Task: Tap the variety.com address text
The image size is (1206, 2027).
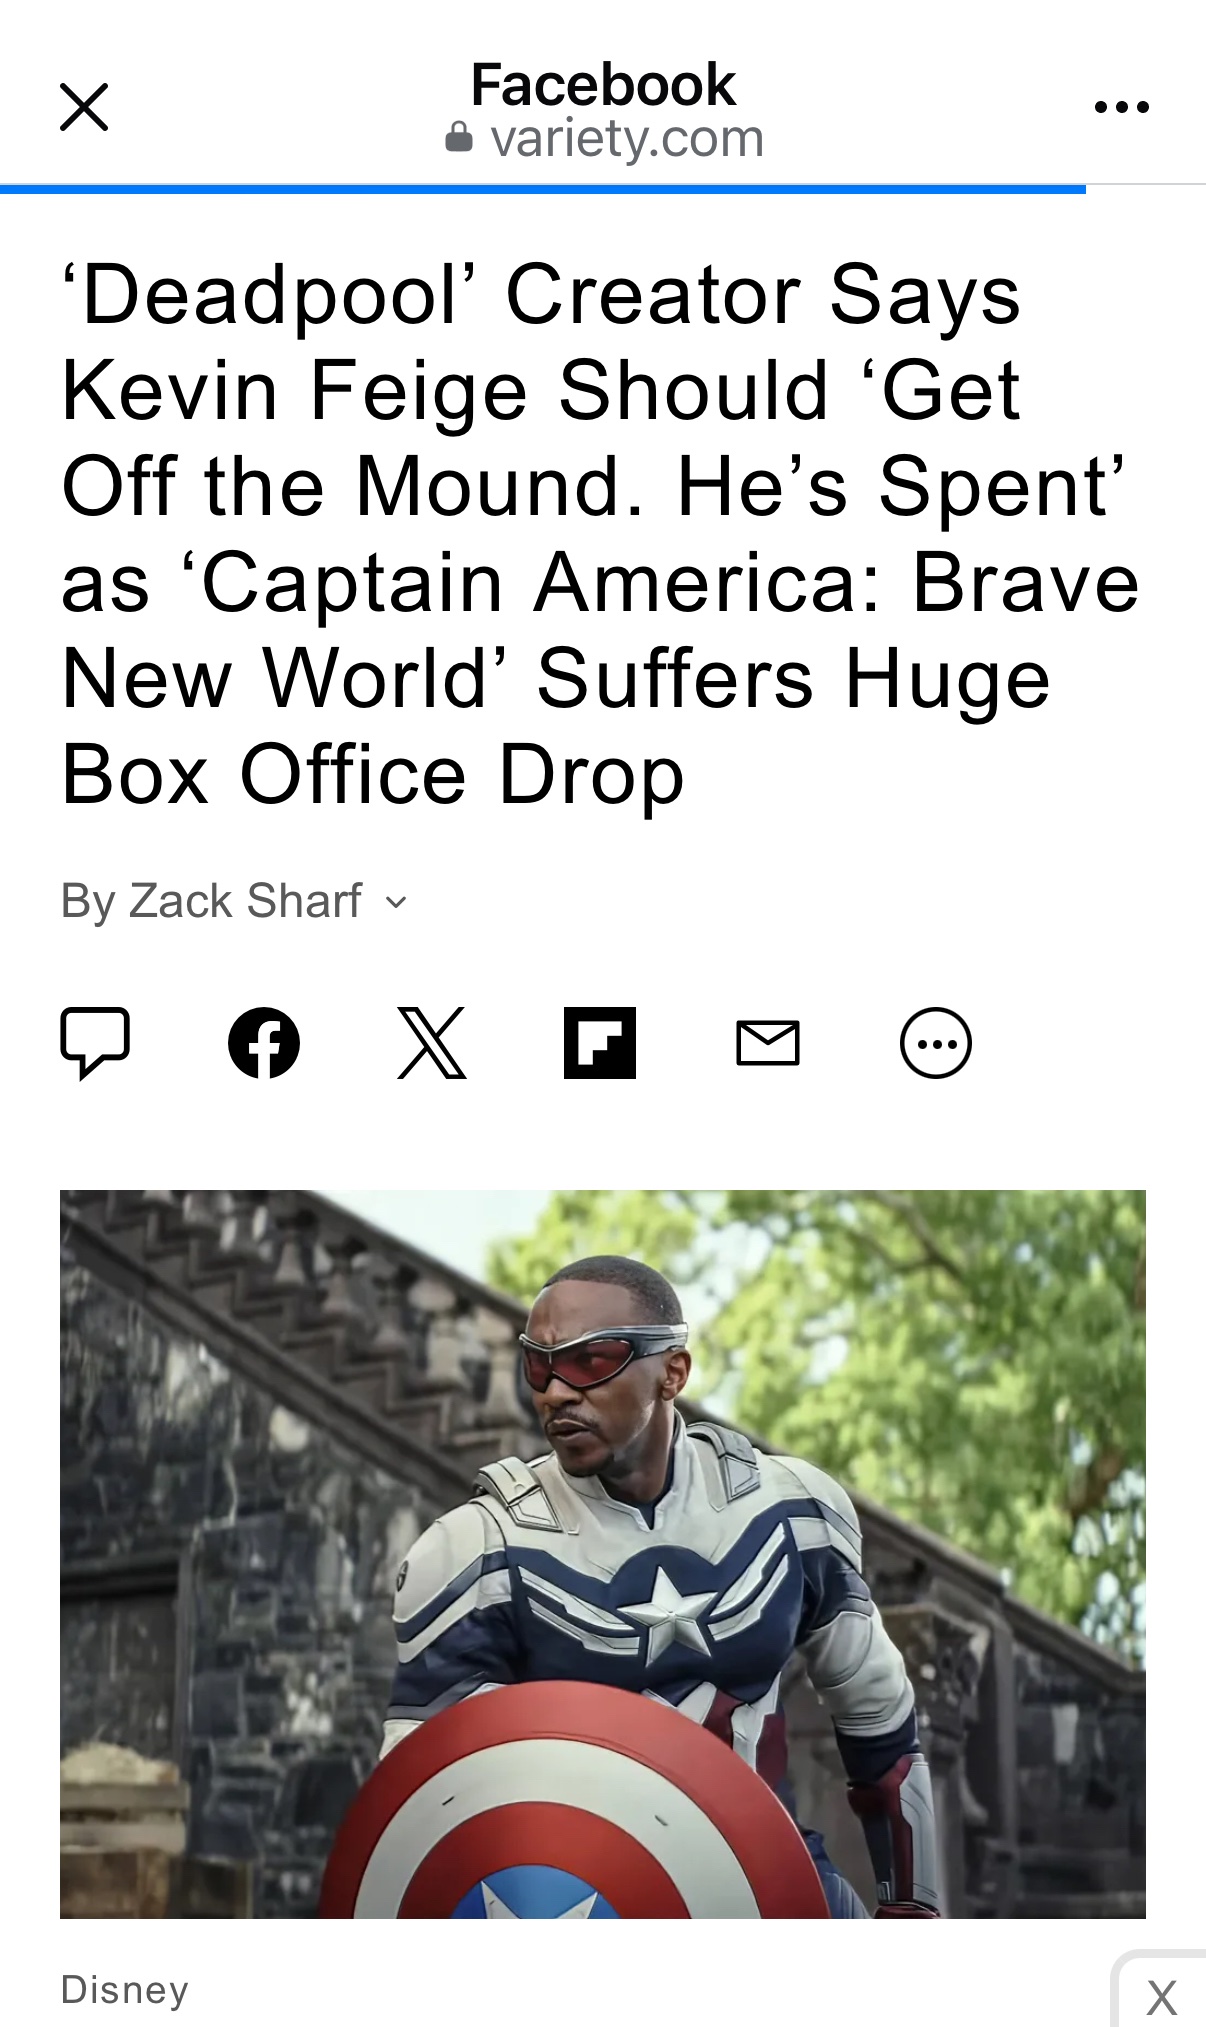Action: point(627,138)
